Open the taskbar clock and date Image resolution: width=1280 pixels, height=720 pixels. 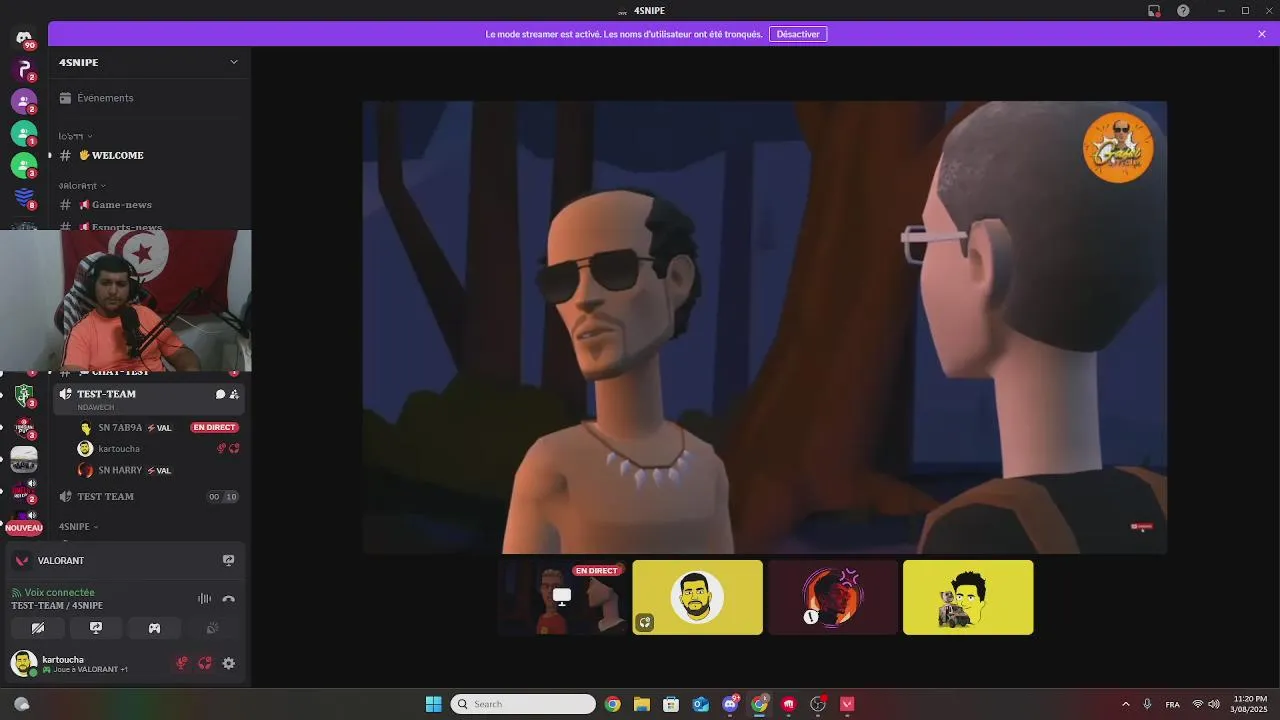point(1250,704)
